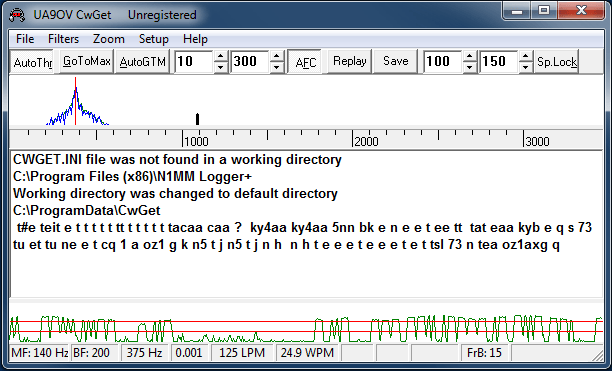Click the black marker near 1000 Hz
Screen dimensions: 612x371
[x=197, y=119]
